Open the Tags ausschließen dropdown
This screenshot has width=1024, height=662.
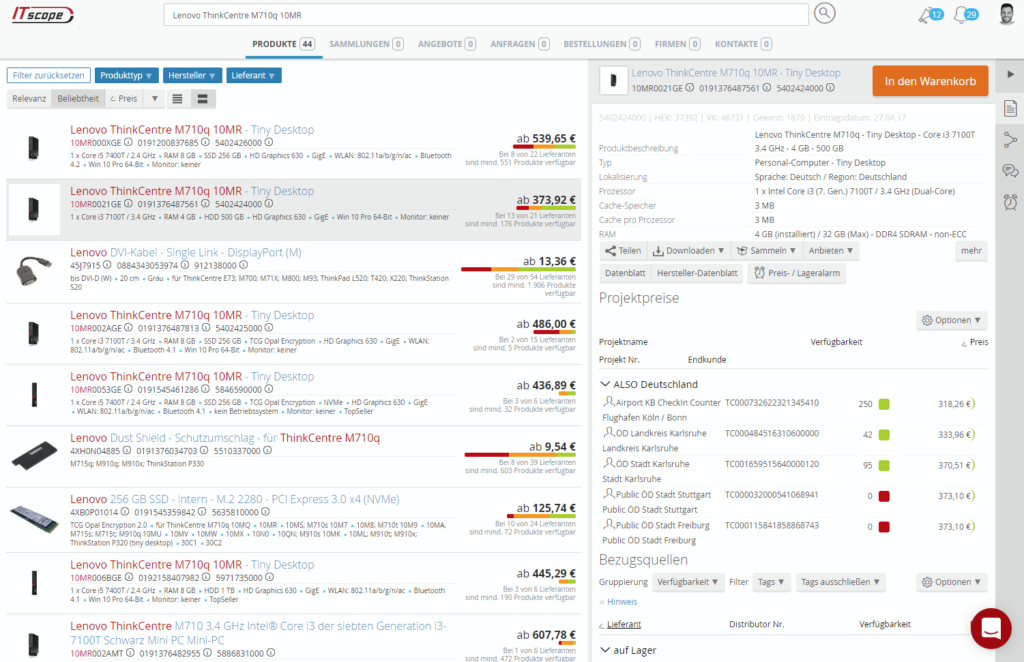pos(840,582)
